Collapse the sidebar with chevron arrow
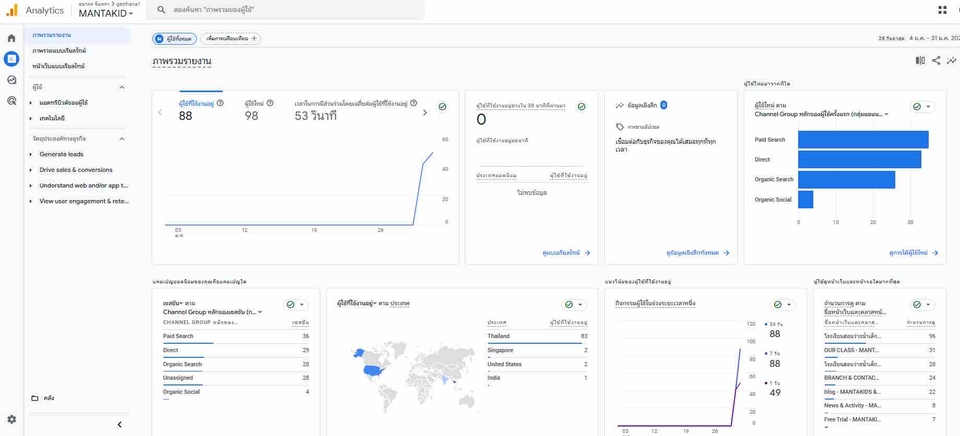The width and height of the screenshot is (960, 436). point(119,424)
